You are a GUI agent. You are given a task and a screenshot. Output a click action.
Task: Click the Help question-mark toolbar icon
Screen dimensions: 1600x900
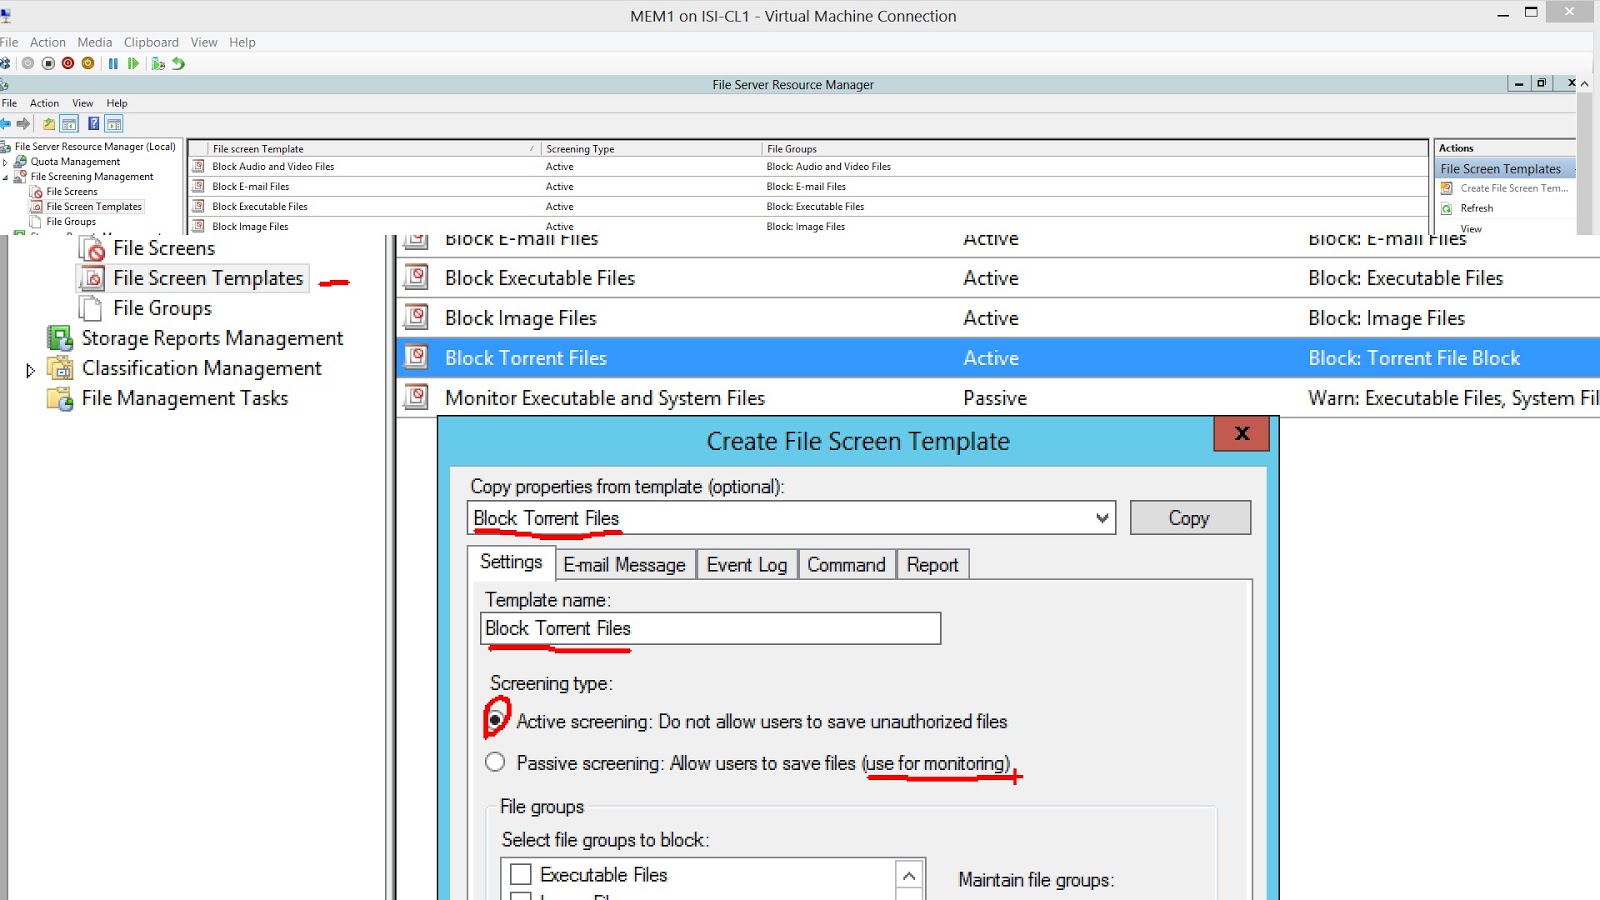tap(94, 123)
